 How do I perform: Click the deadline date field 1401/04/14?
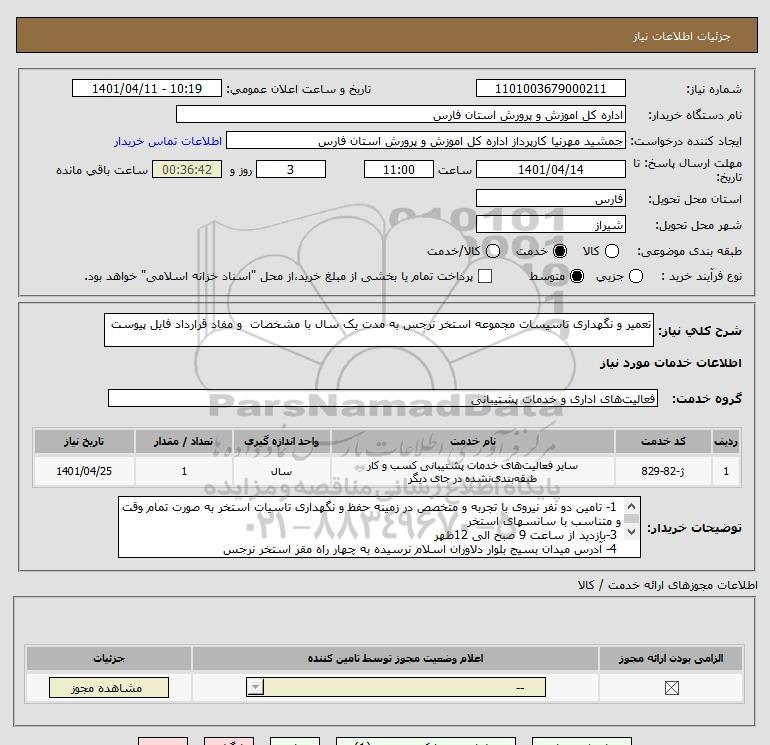click(x=550, y=170)
